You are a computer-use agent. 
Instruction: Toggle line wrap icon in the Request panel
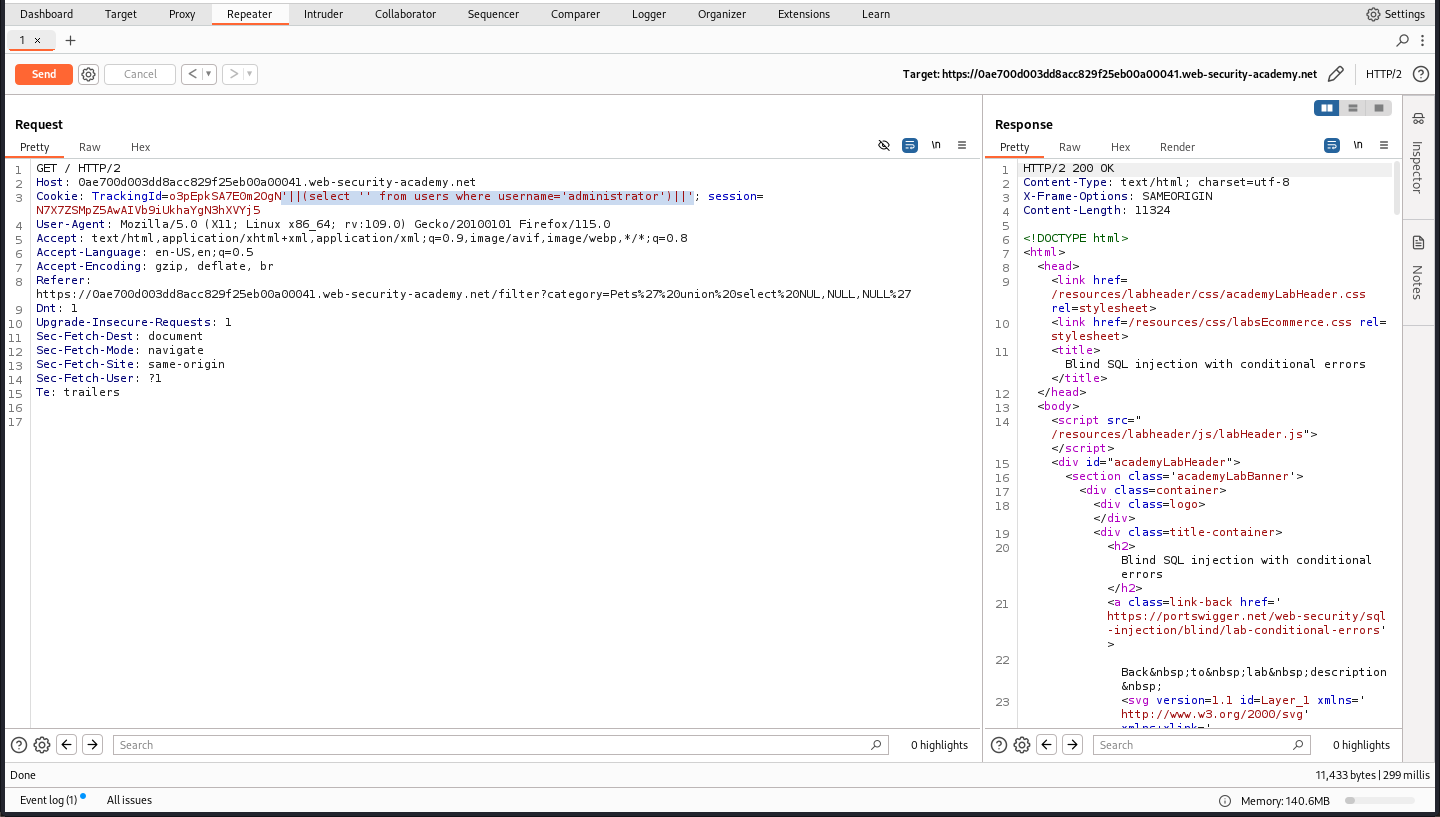point(910,145)
